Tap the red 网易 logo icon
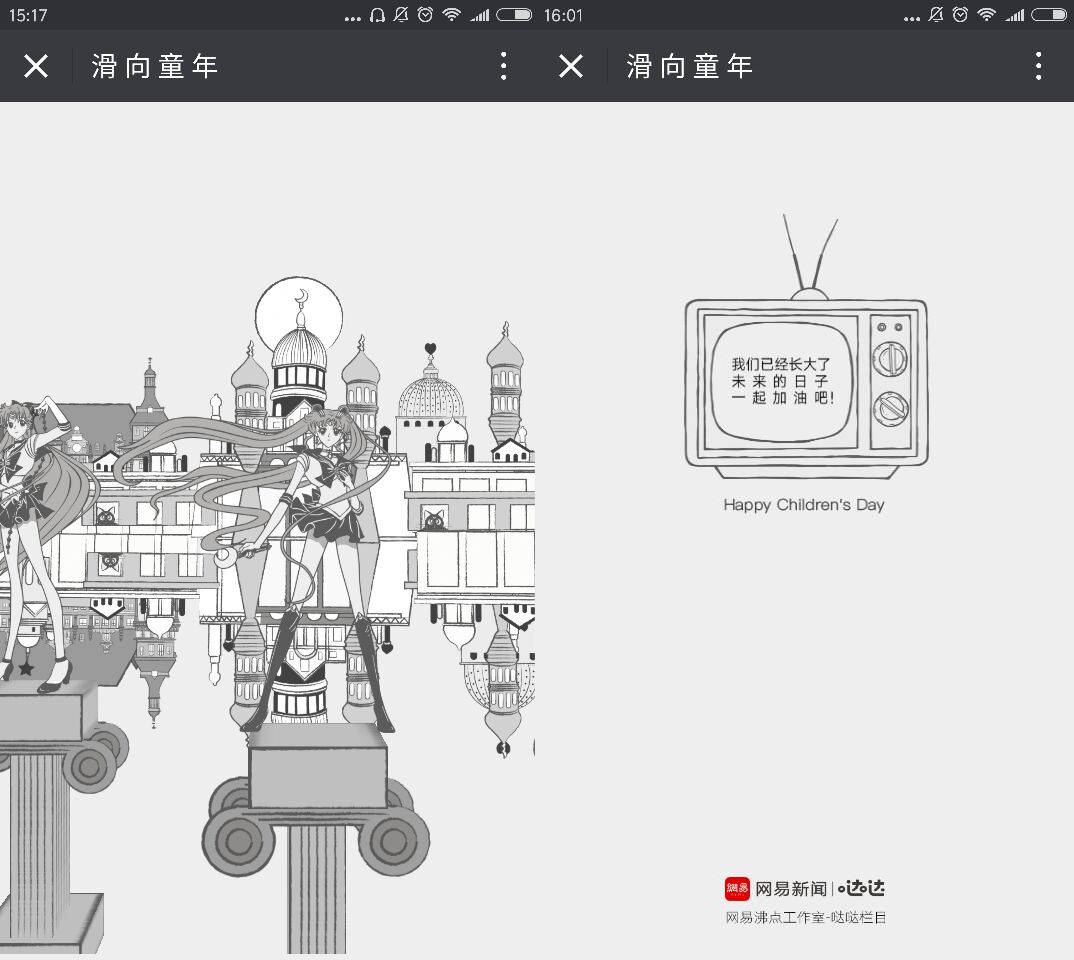 click(x=737, y=889)
